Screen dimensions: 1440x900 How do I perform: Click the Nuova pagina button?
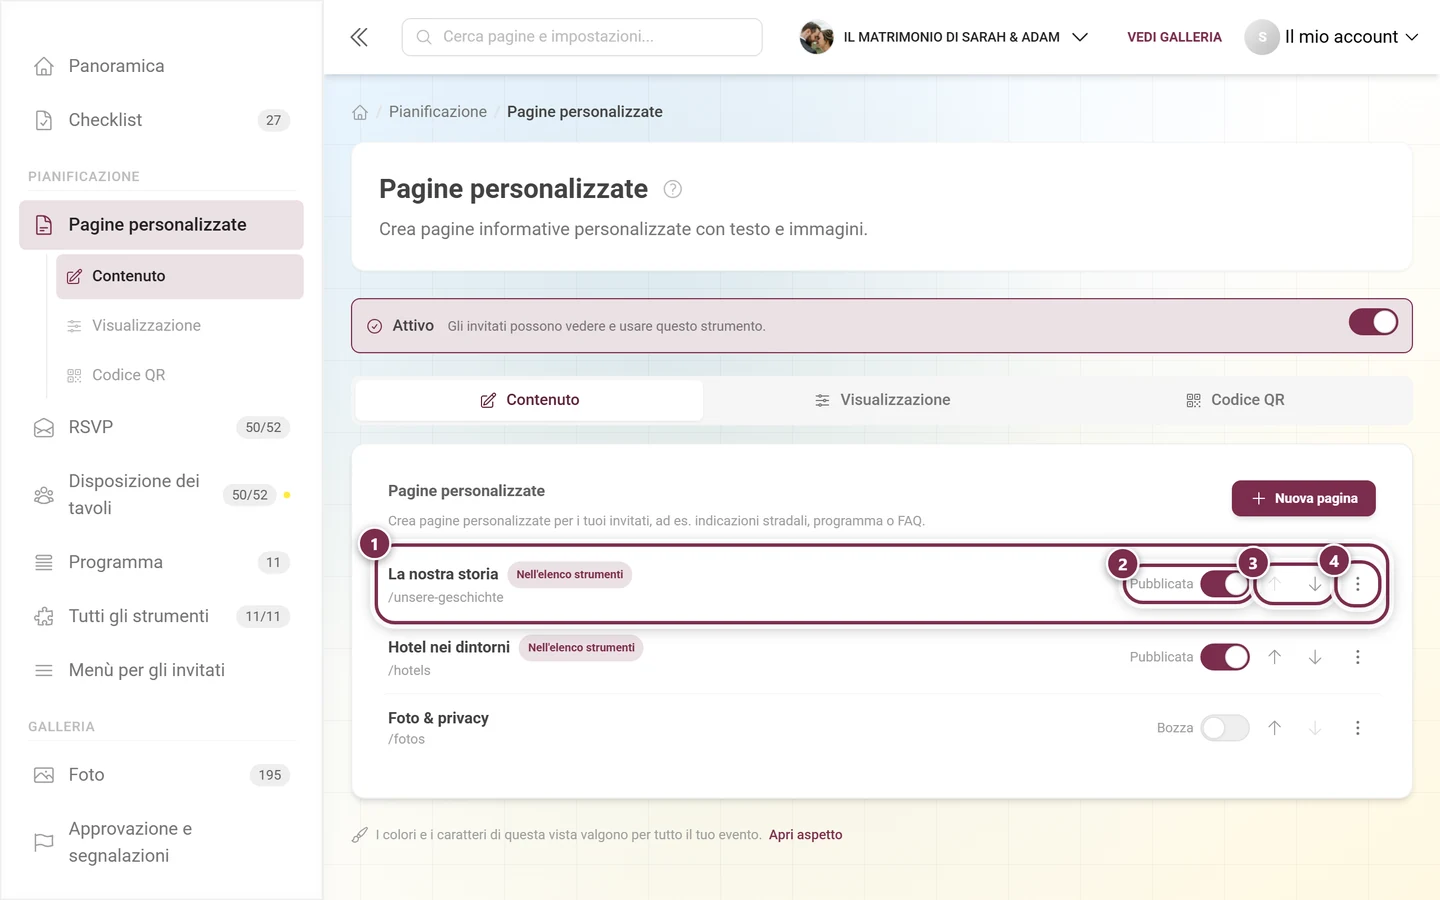click(x=1303, y=498)
